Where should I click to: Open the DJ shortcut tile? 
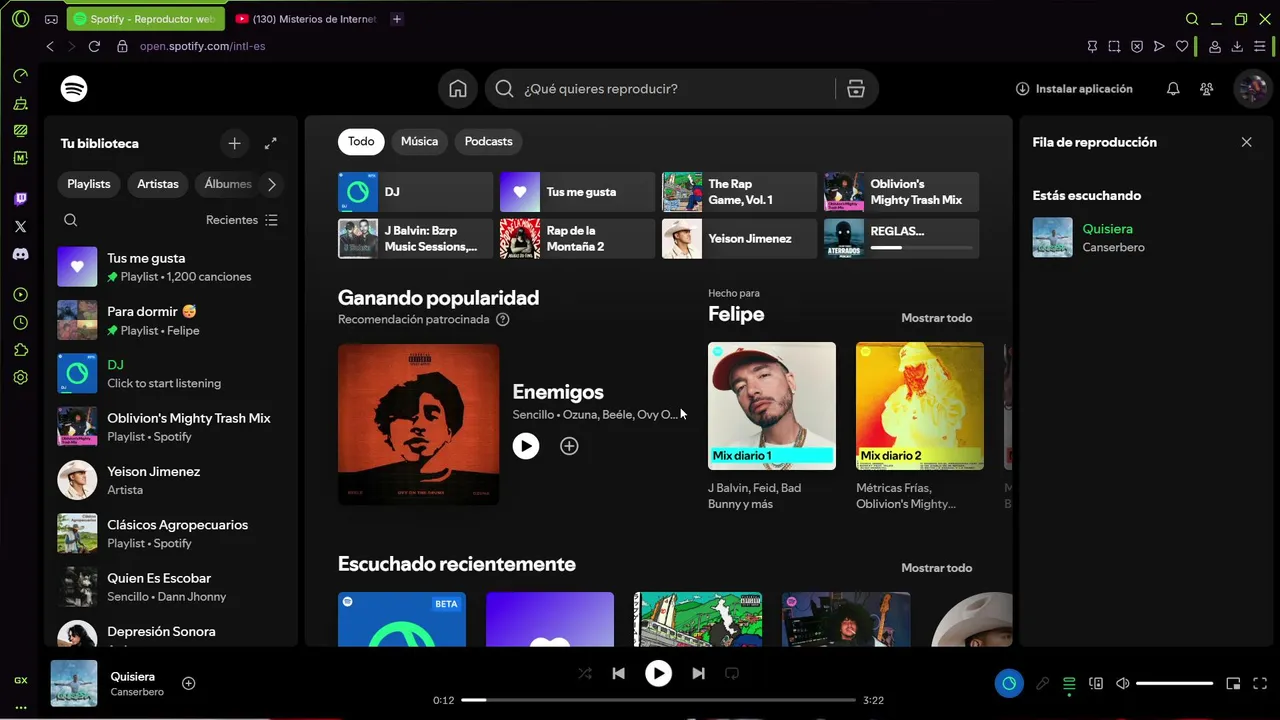coord(415,192)
